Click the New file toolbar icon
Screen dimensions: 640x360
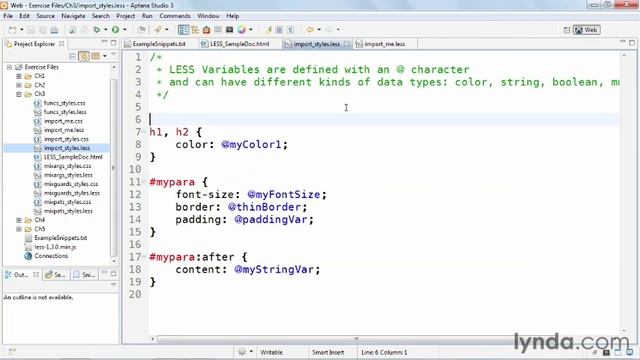coord(13,30)
